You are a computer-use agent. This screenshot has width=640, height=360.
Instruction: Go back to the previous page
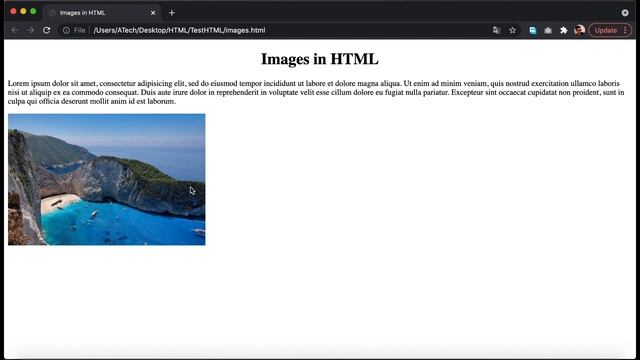click(15, 30)
